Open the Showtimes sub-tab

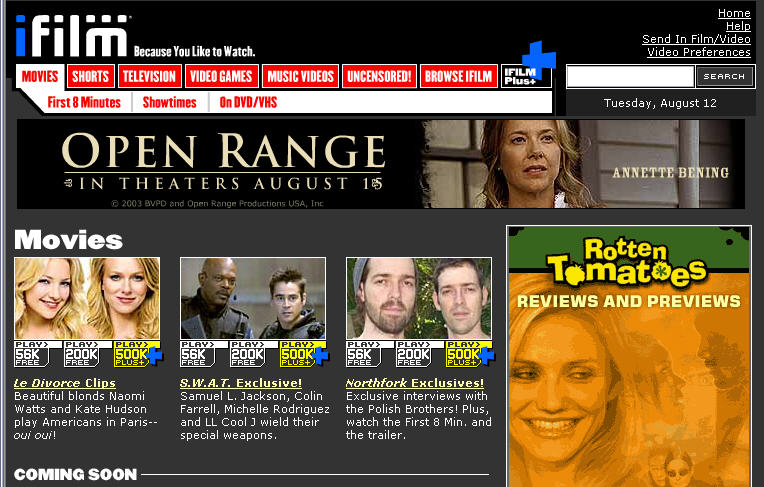169,102
